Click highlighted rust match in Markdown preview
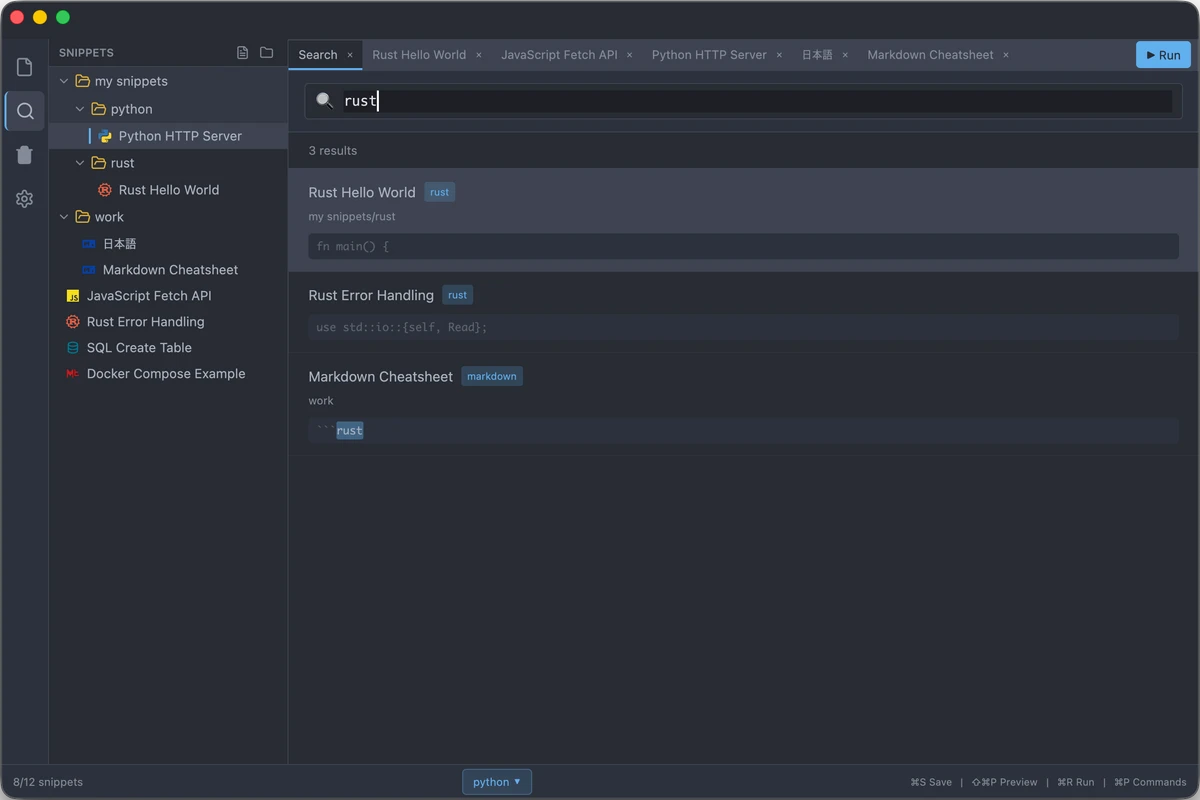The image size is (1200, 800). click(350, 431)
